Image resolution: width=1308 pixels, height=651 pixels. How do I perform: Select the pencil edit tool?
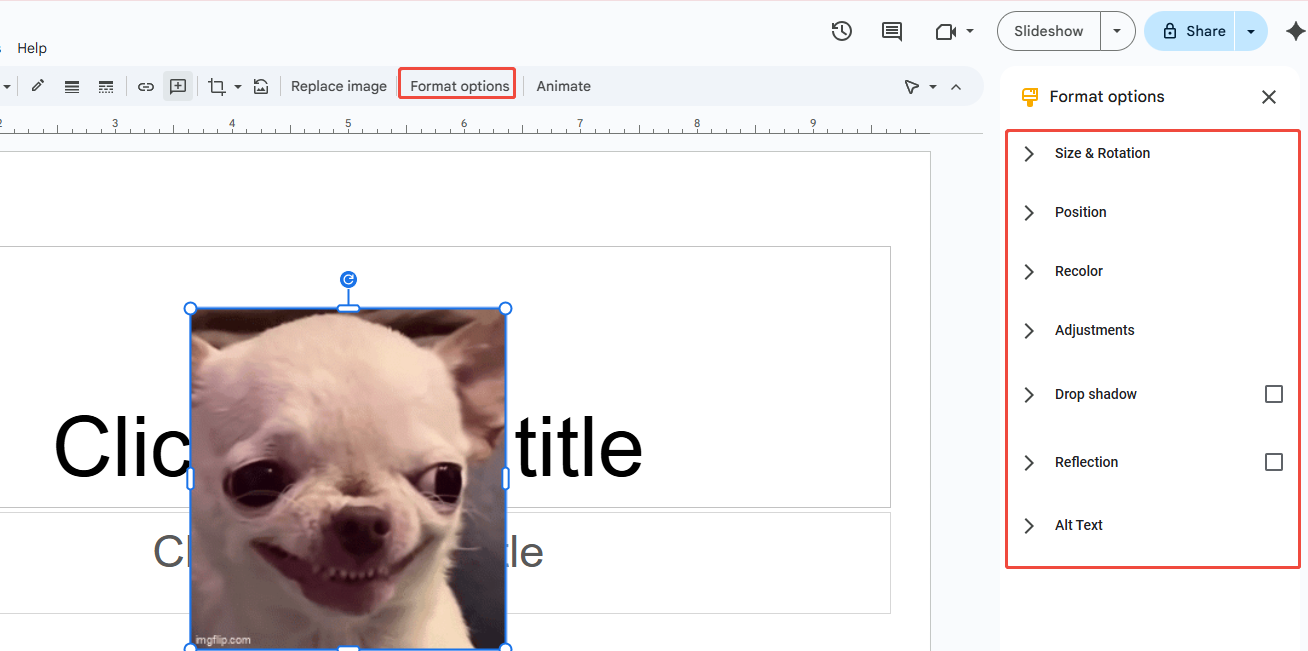[x=37, y=86]
